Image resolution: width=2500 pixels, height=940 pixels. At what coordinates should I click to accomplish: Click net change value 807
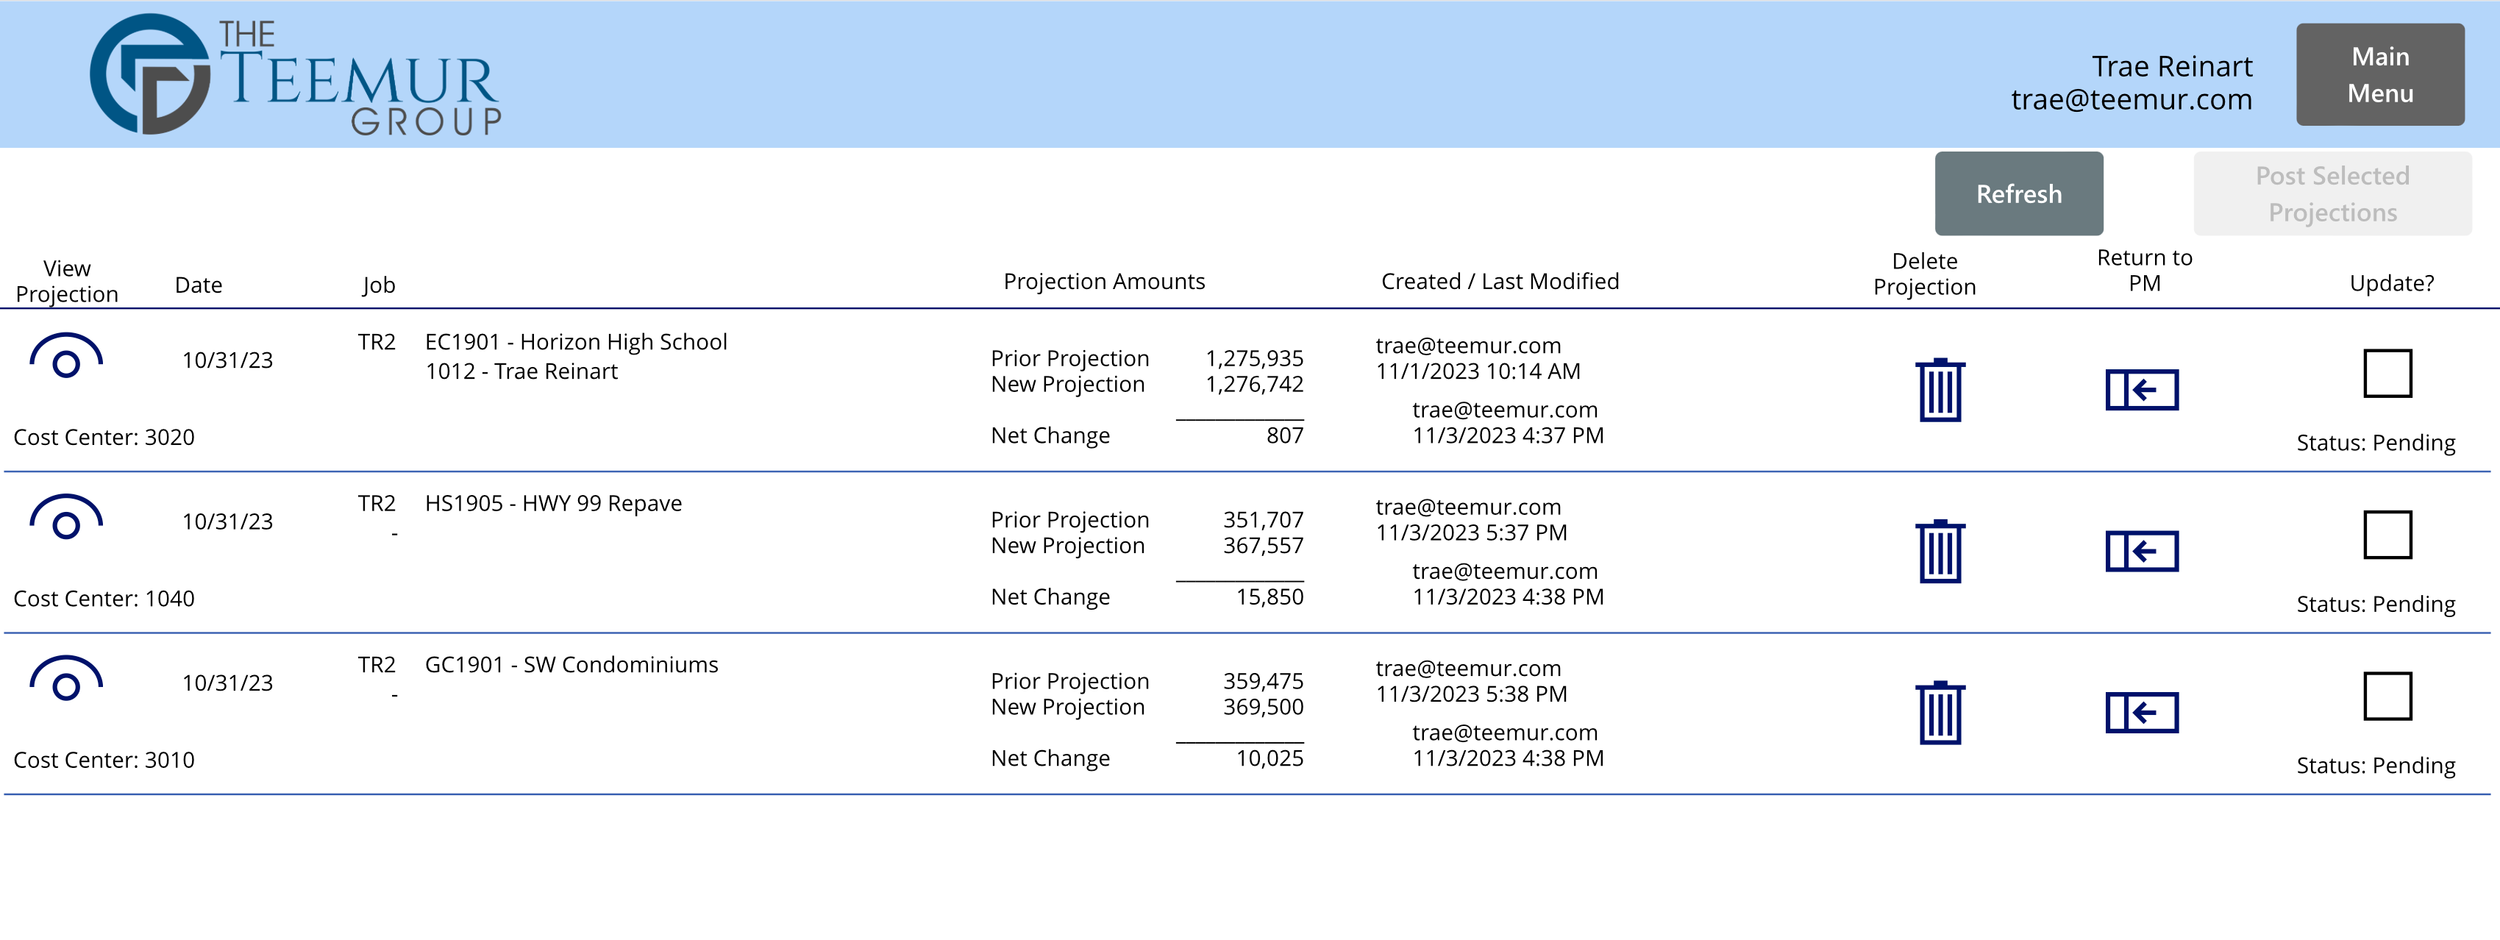1284,435
